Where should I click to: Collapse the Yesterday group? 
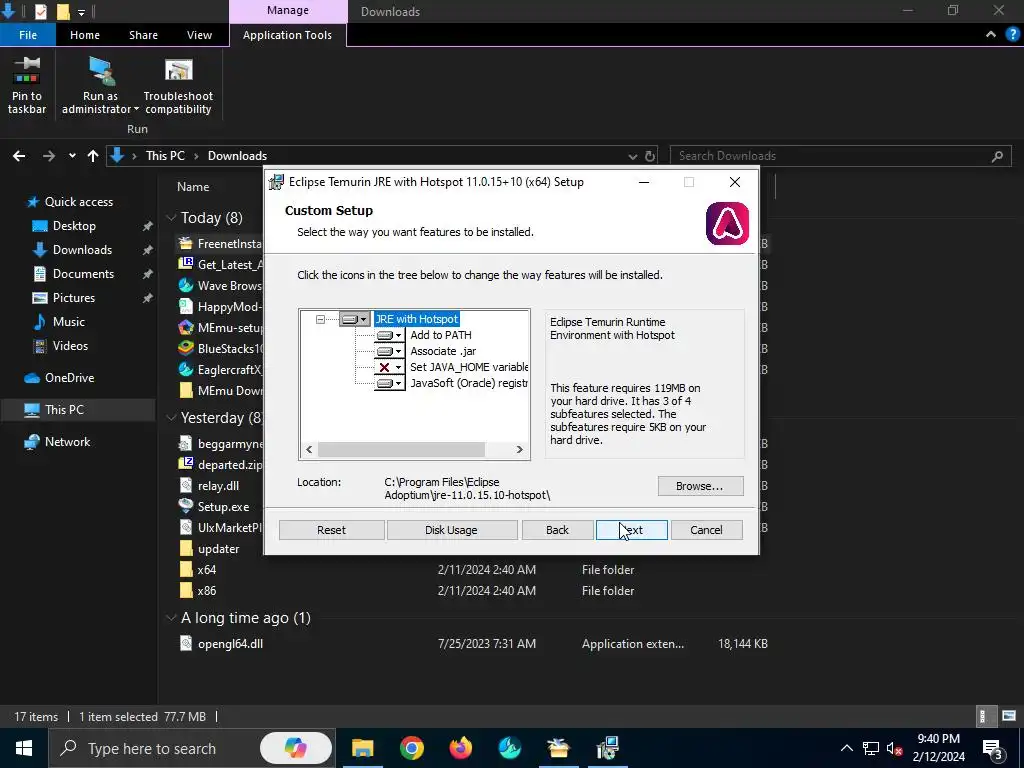pyautogui.click(x=171, y=417)
